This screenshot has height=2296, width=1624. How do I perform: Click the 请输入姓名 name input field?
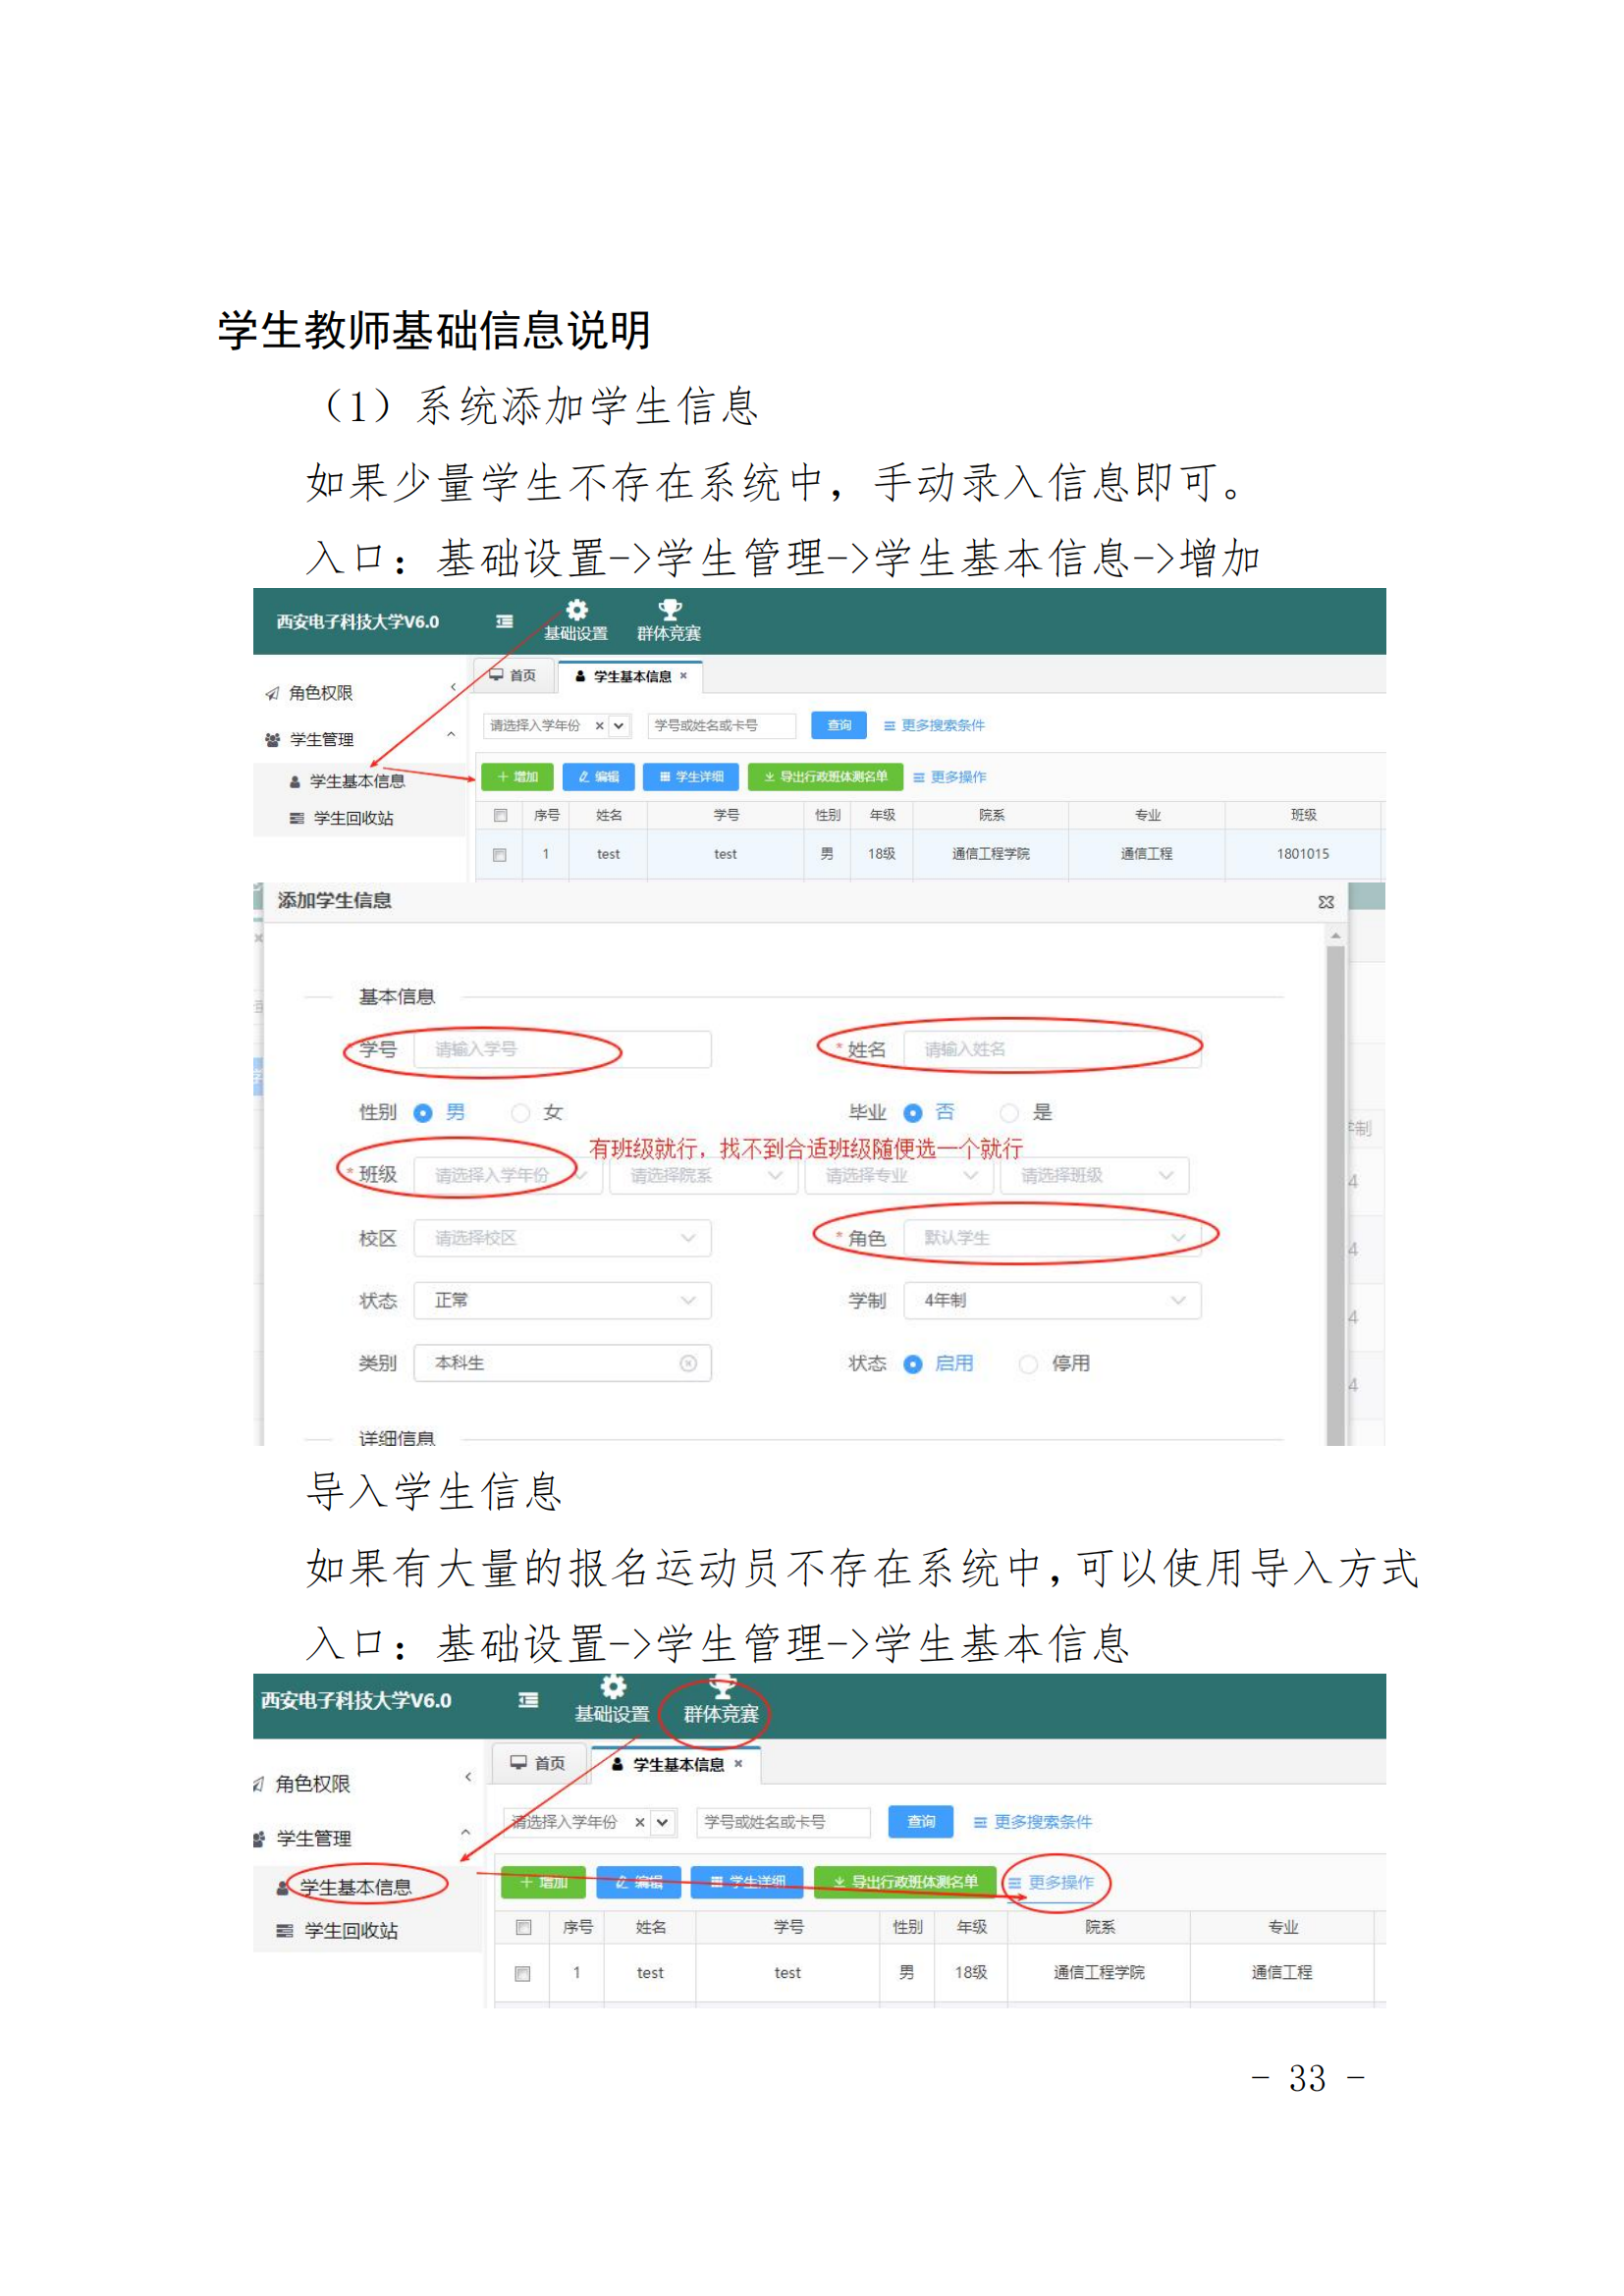point(1051,1049)
